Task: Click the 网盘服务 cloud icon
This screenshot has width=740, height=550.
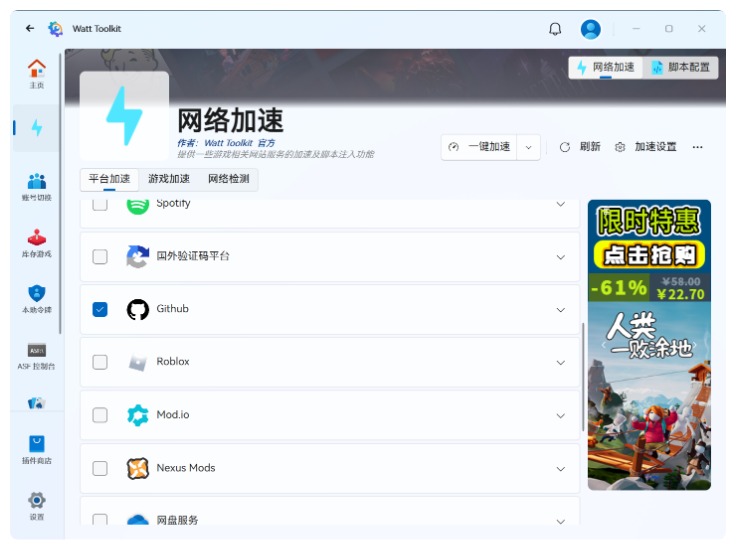Action: 138,519
